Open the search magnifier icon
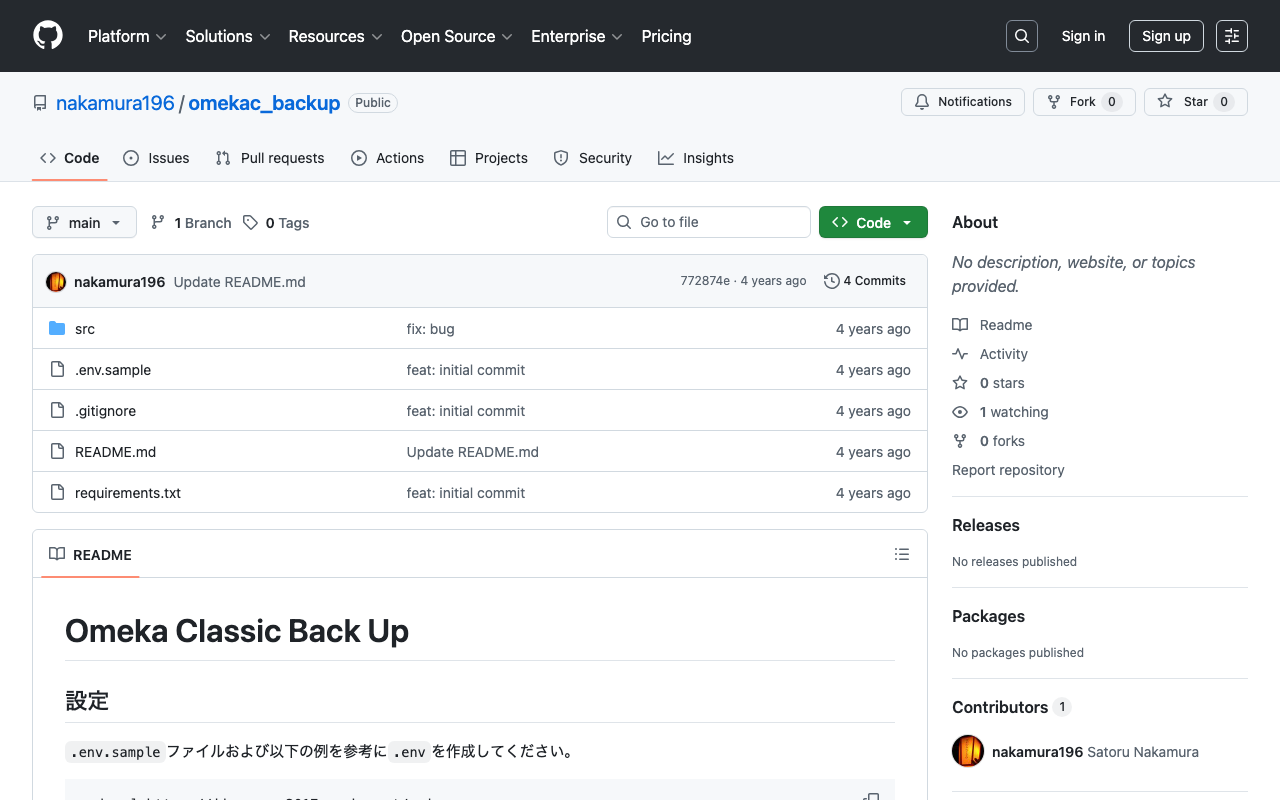Screen dimensions: 1280x800 [x=1021, y=36]
